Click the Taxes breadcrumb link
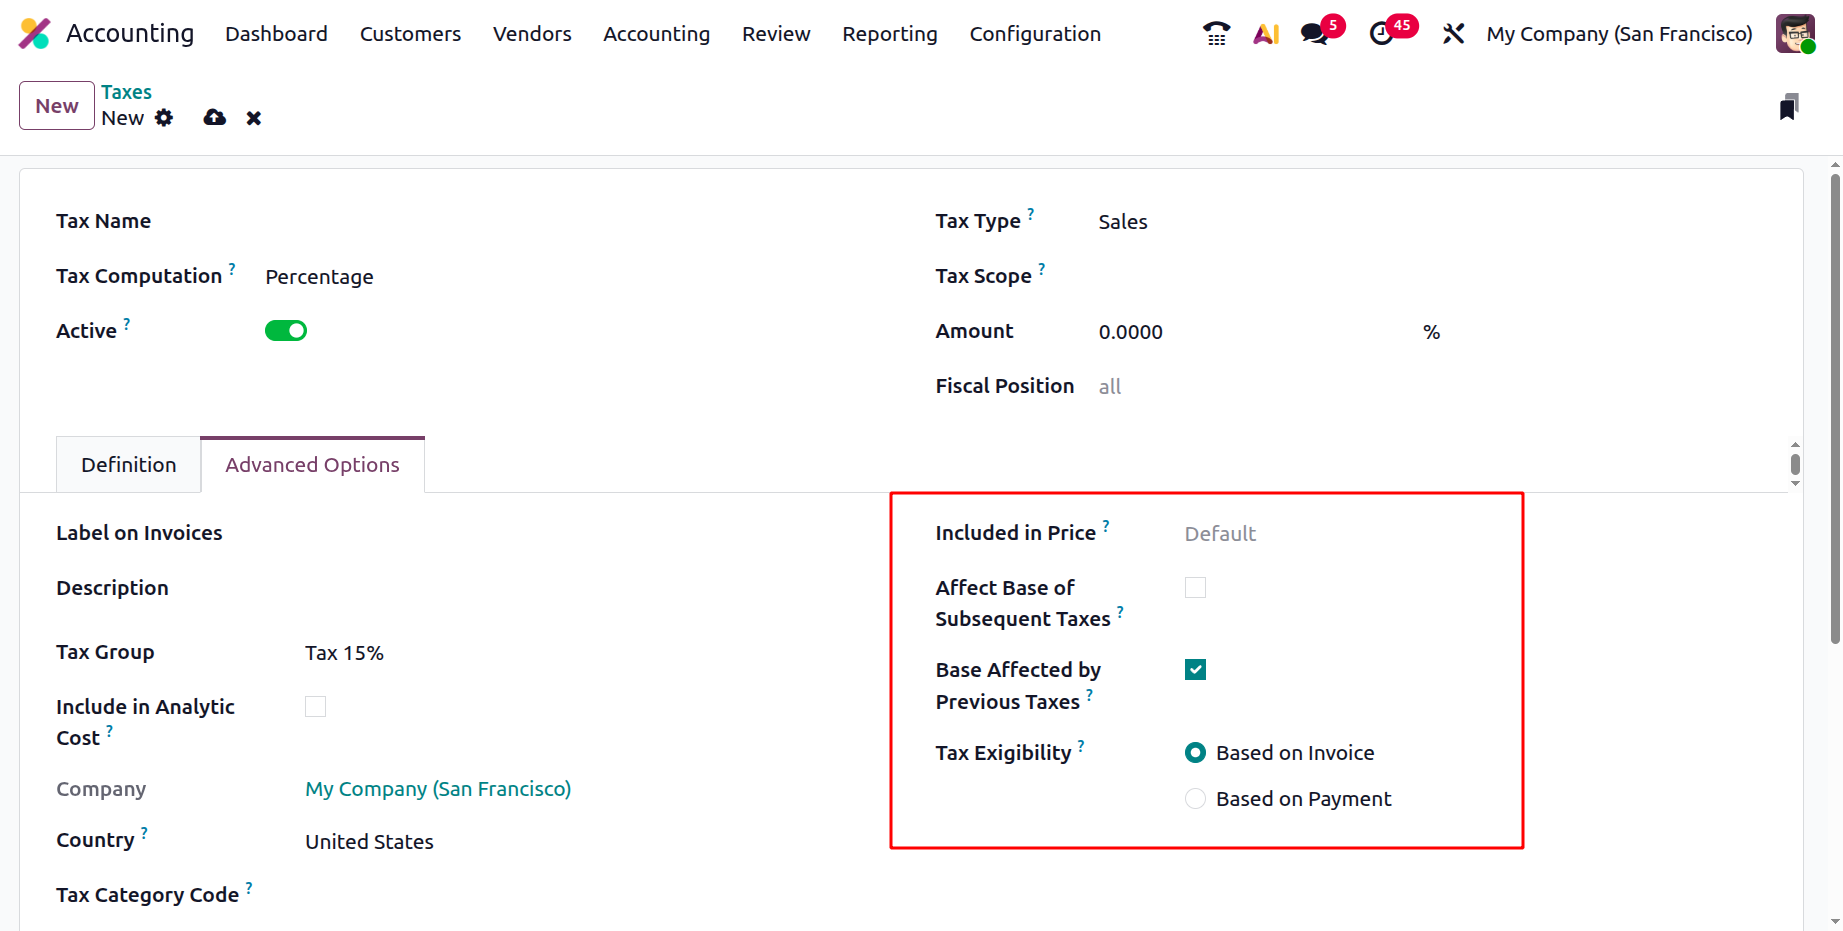1843x931 pixels. (x=126, y=92)
